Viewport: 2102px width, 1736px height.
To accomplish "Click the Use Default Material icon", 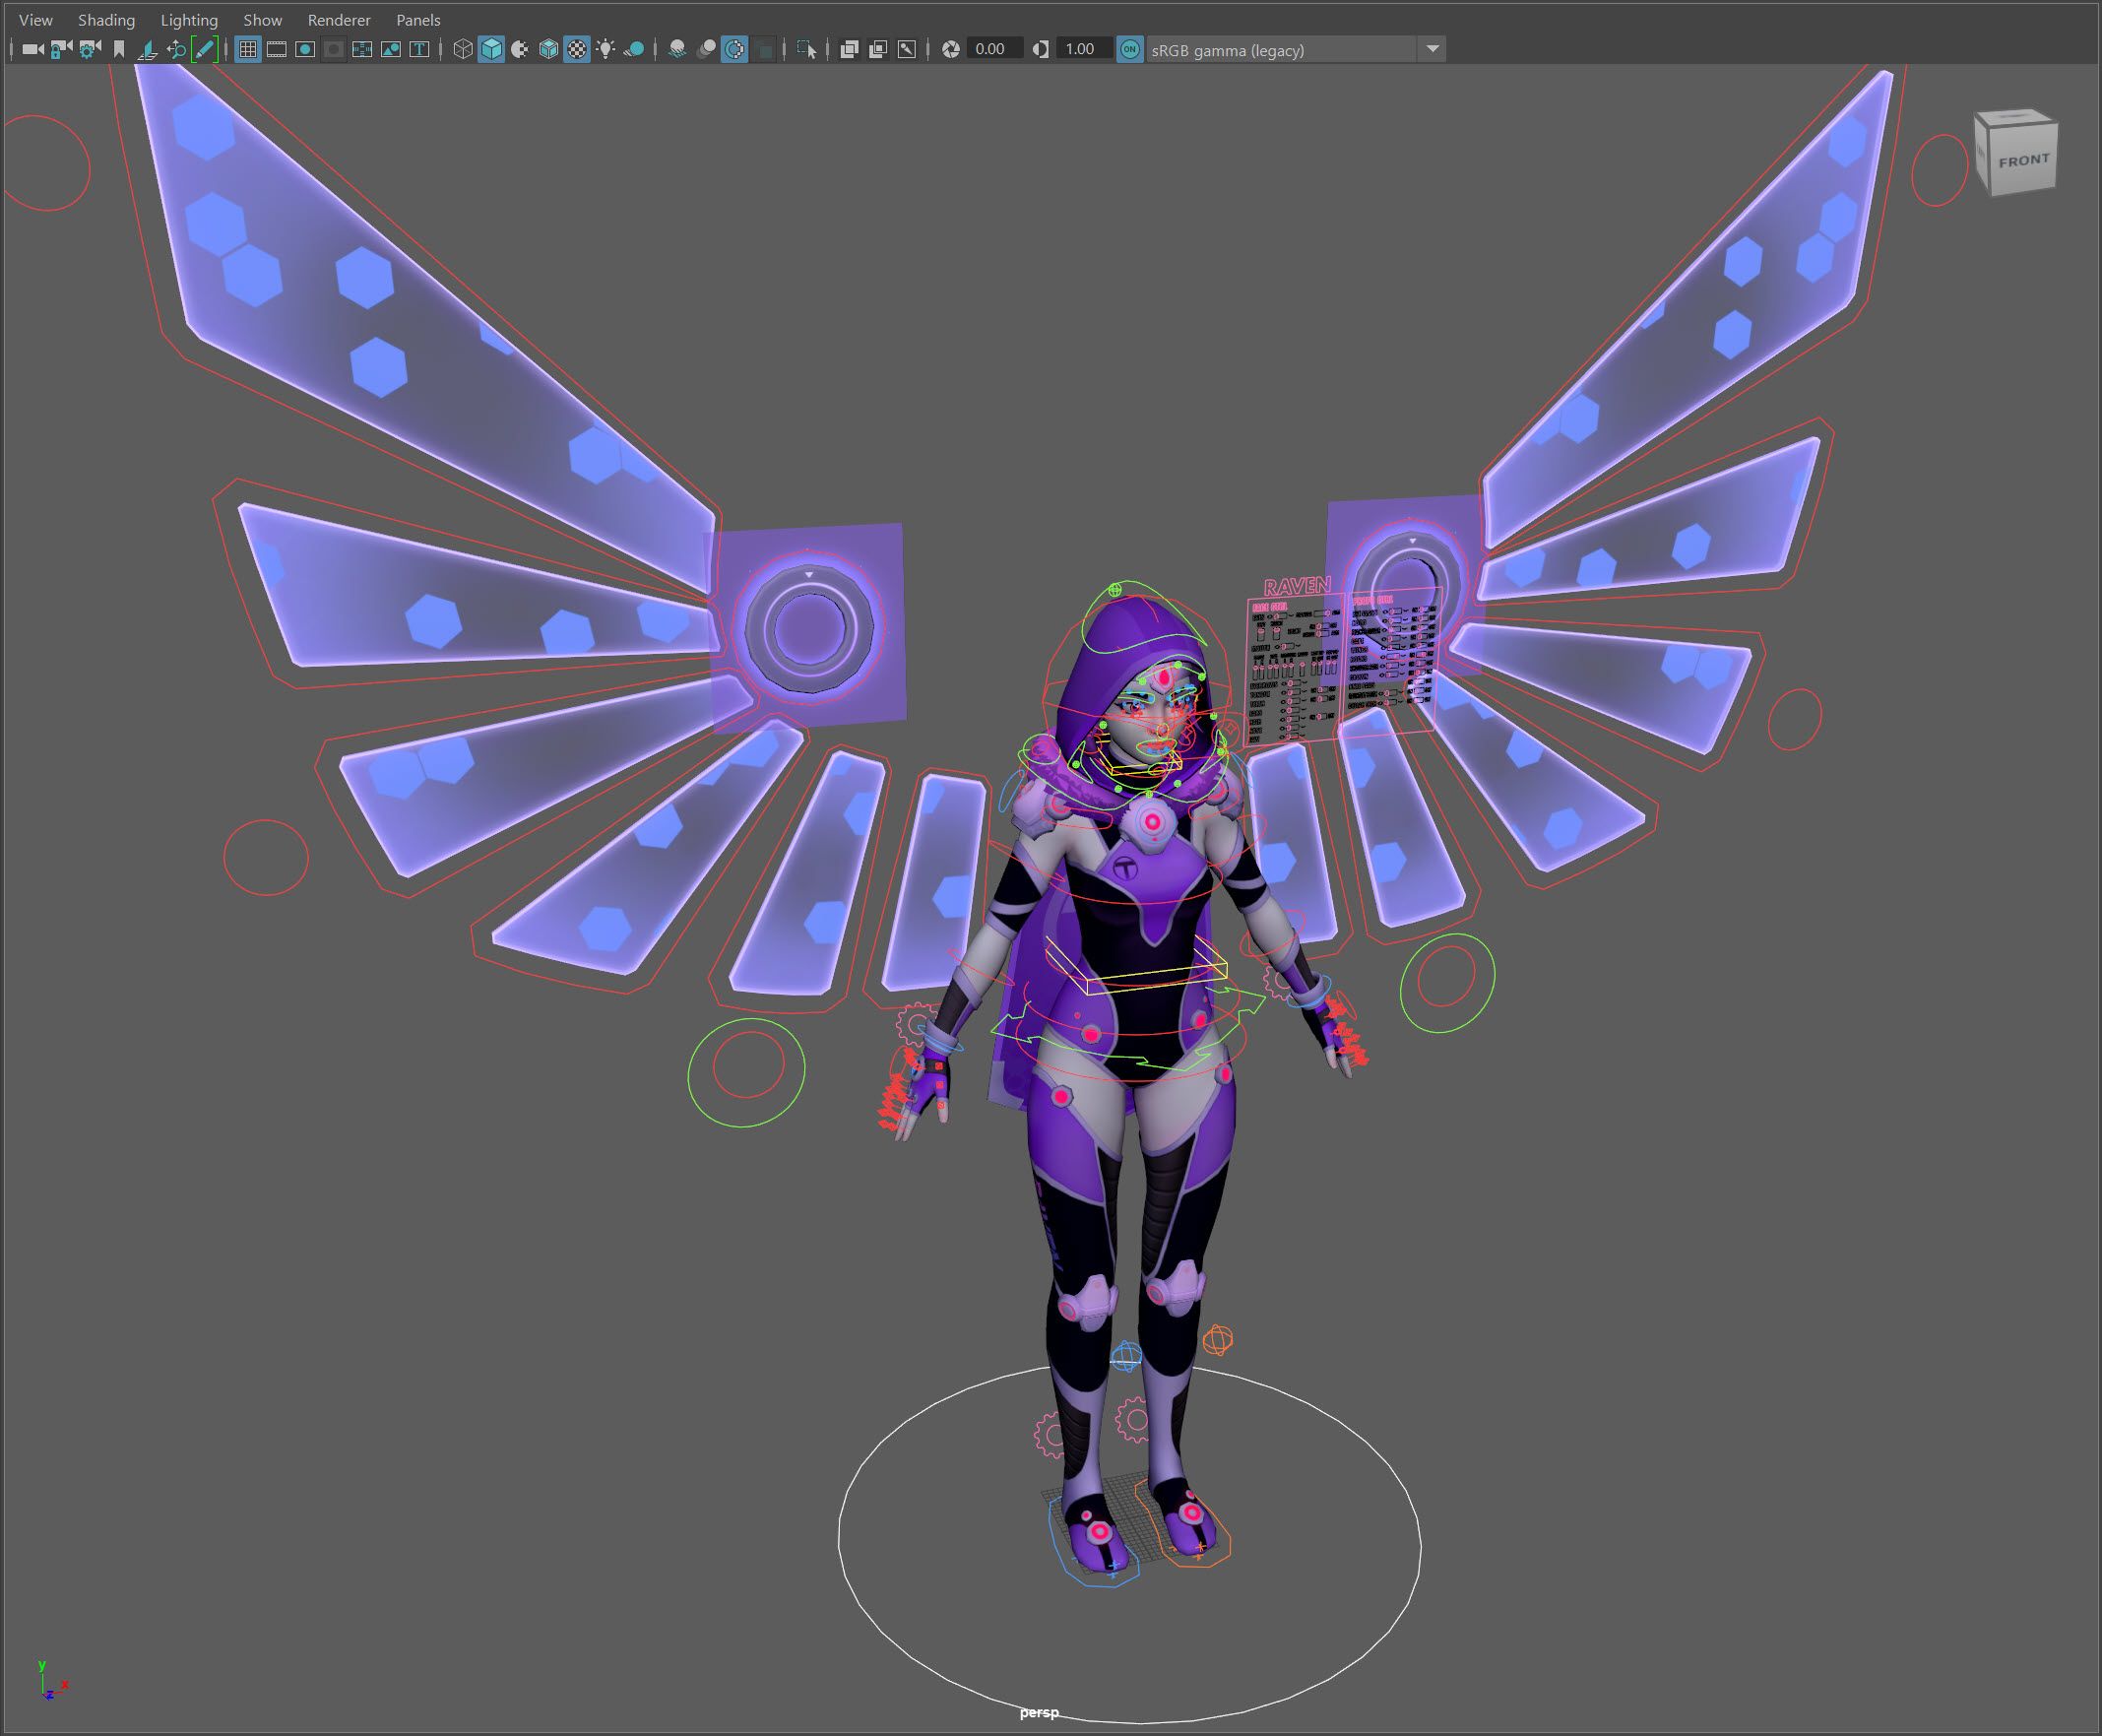I will [x=520, y=49].
